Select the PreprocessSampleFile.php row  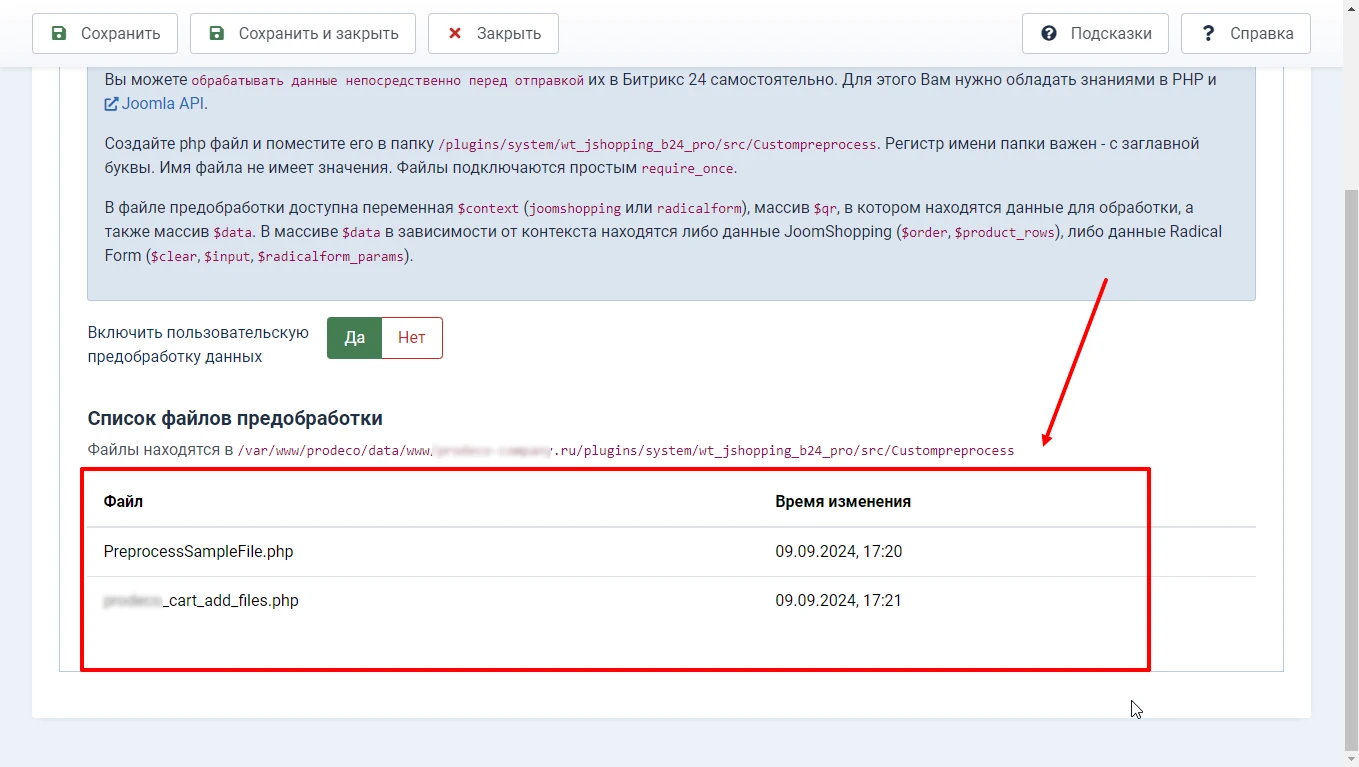click(198, 551)
